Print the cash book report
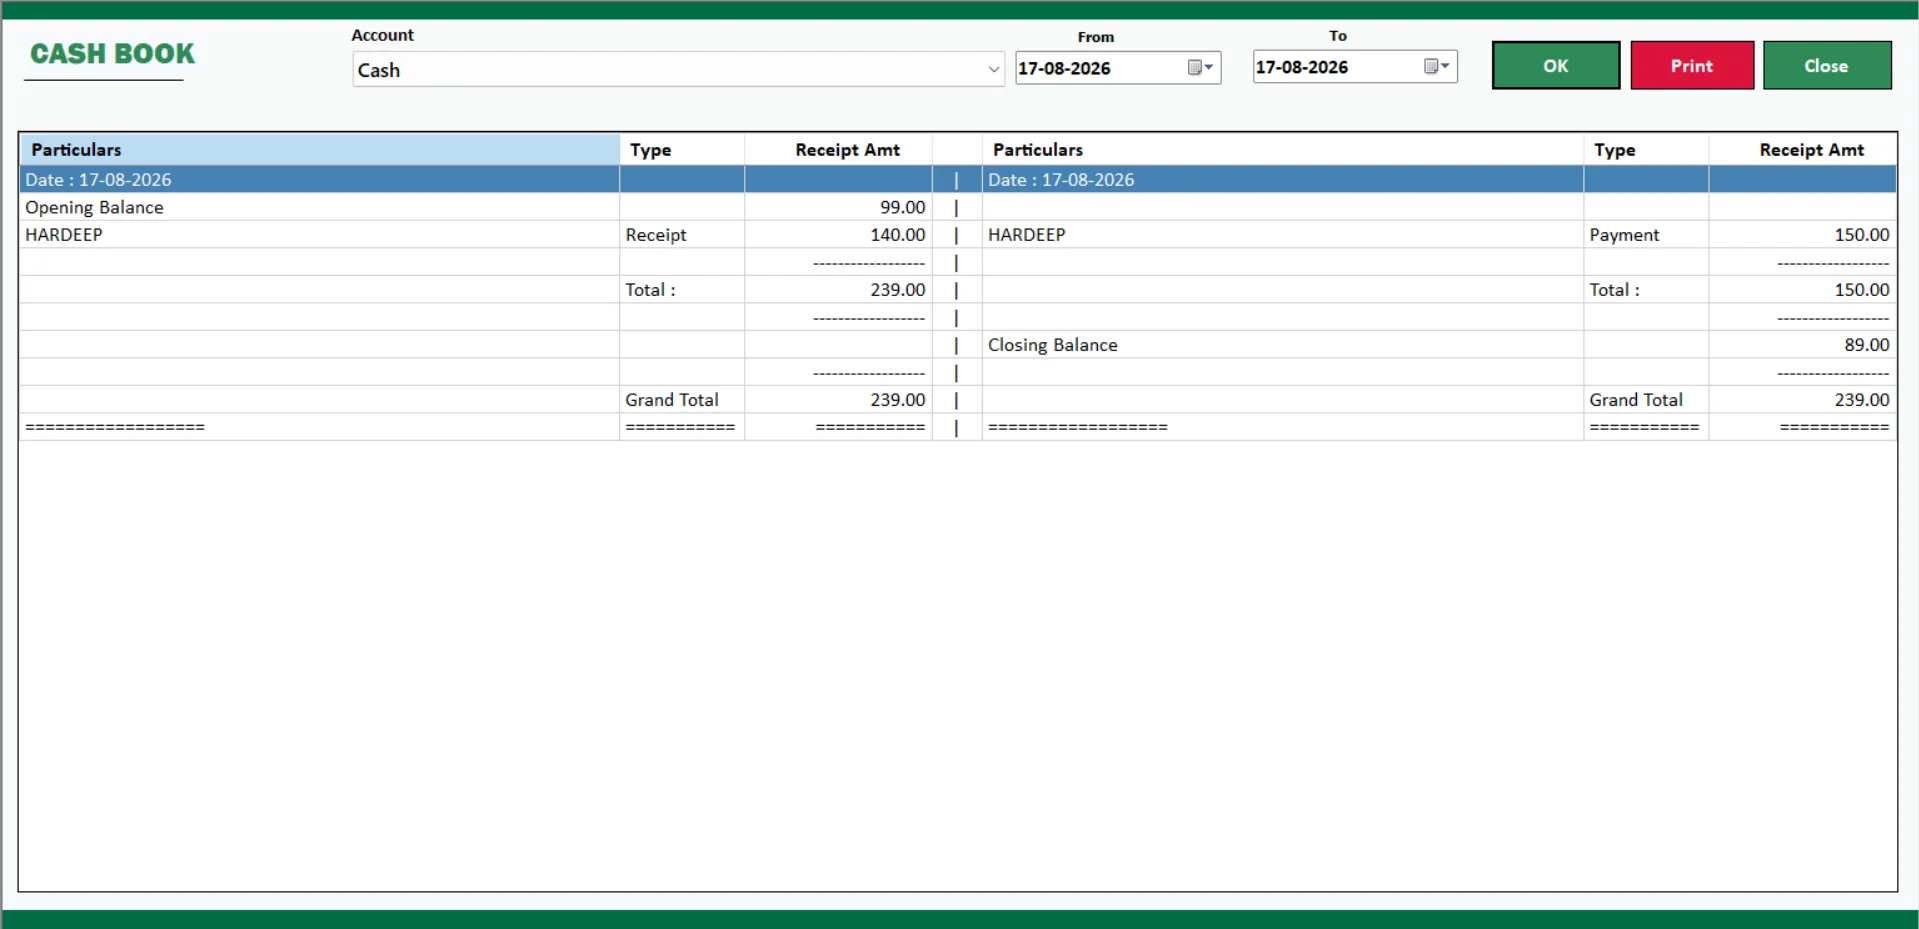Screen dimensions: 1919x929 click(x=1692, y=66)
